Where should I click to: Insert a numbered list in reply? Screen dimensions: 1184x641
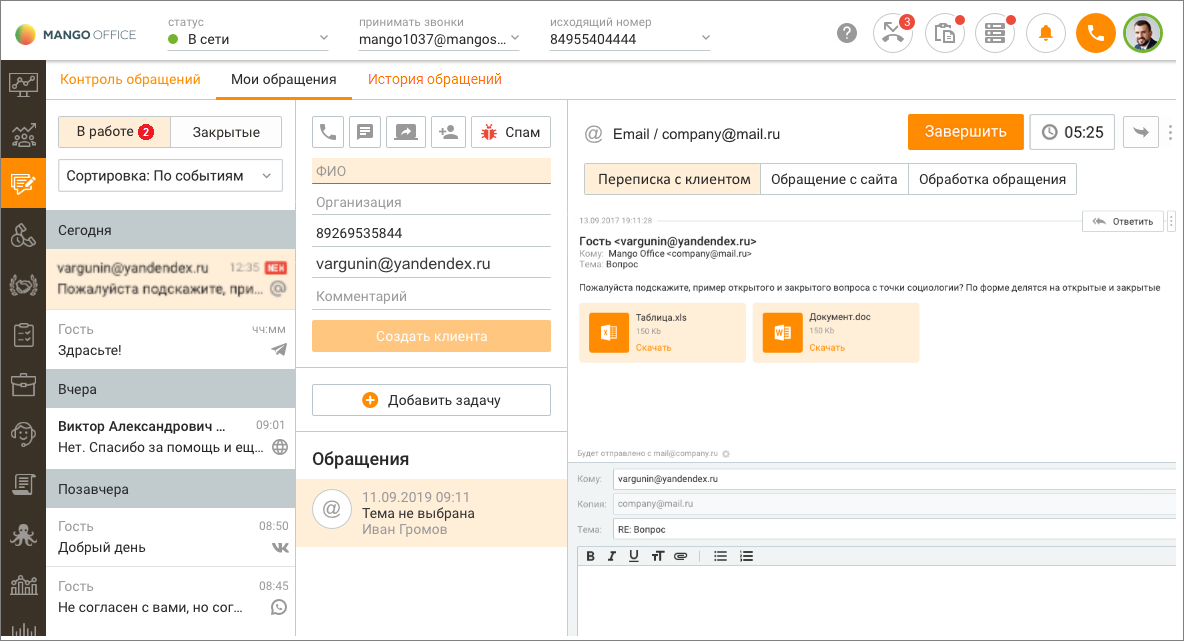pos(746,556)
